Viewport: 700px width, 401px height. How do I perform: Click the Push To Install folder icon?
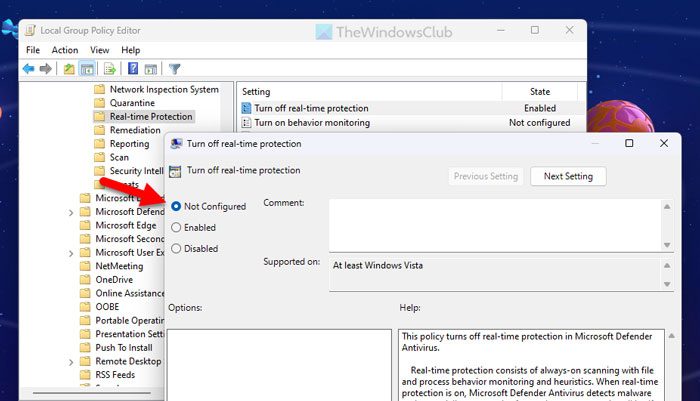(x=85, y=347)
